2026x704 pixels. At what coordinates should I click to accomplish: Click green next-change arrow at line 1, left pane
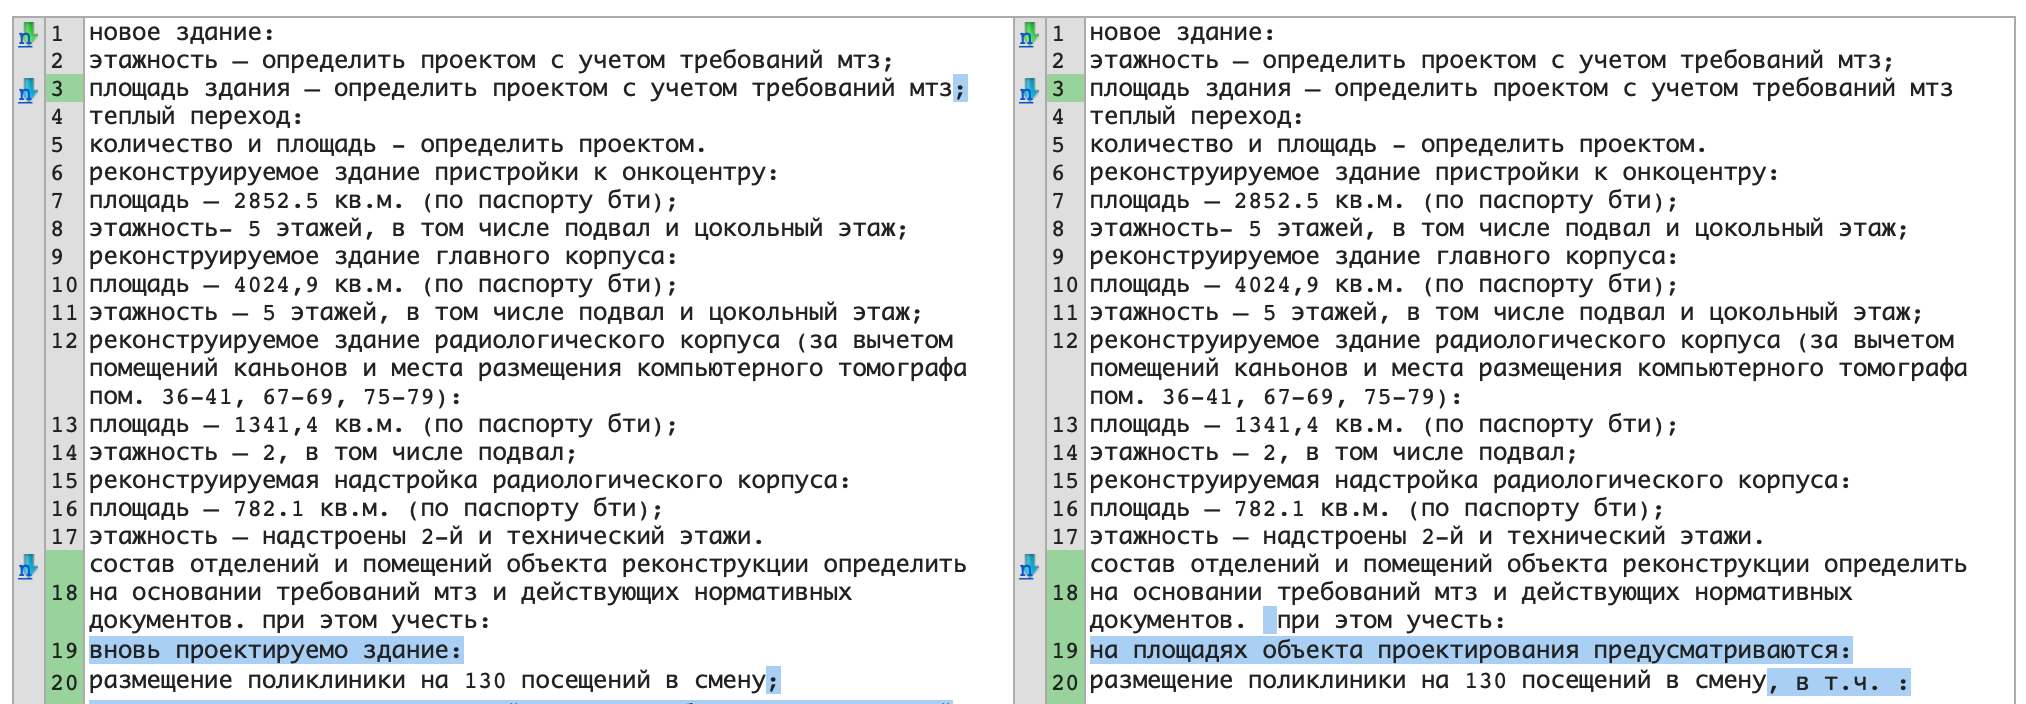pyautogui.click(x=27, y=34)
